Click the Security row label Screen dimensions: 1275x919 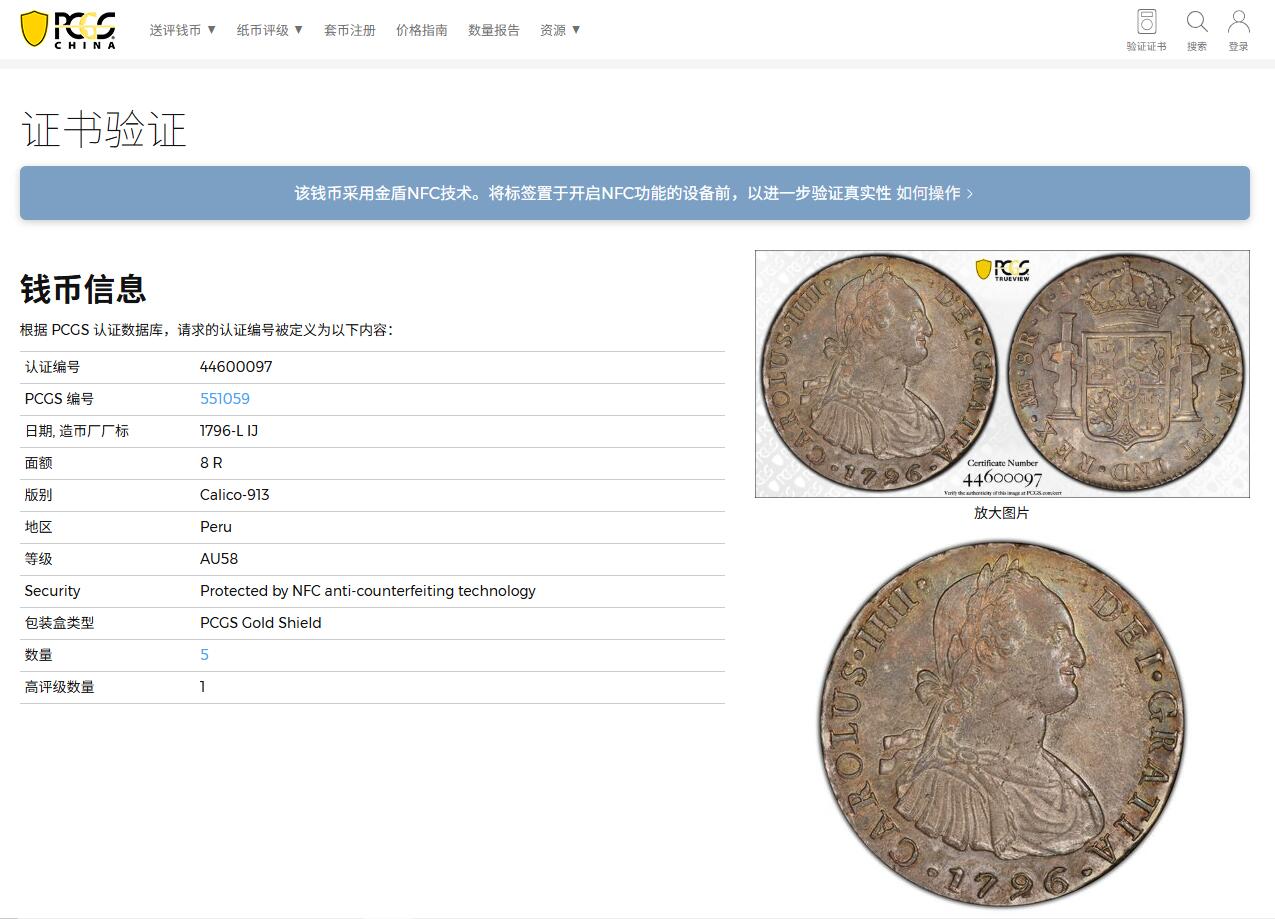pyautogui.click(x=52, y=591)
